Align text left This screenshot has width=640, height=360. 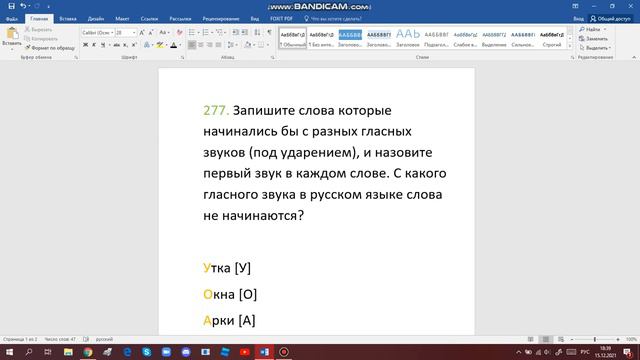click(x=192, y=45)
